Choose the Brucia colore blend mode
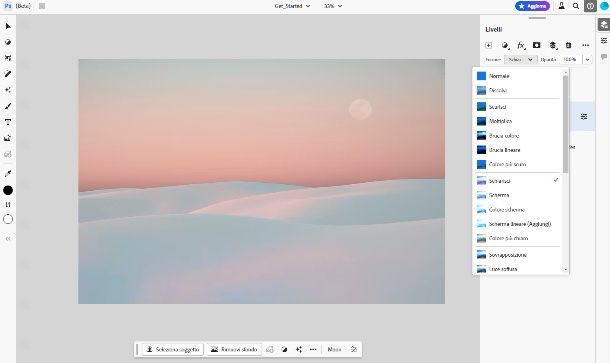The width and height of the screenshot is (610, 363). (518, 136)
